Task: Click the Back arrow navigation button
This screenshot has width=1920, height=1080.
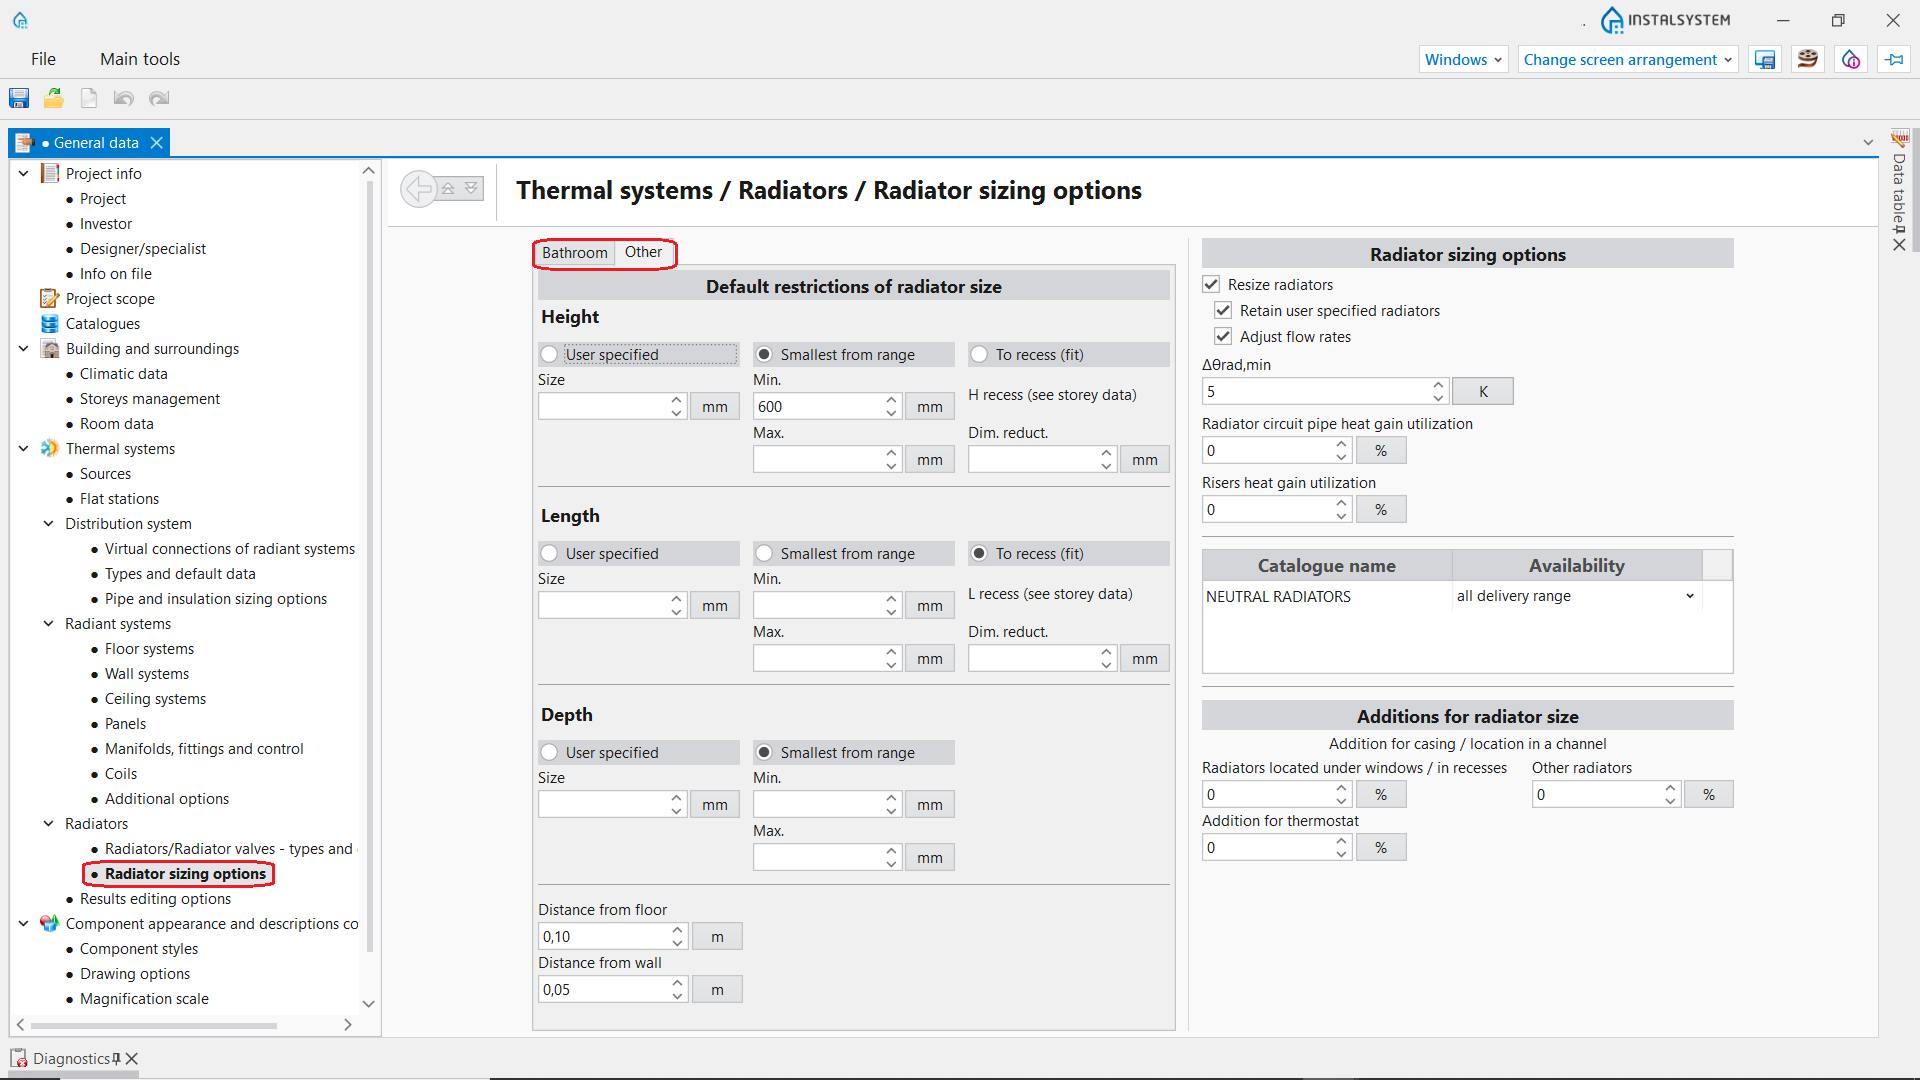Action: [x=419, y=189]
